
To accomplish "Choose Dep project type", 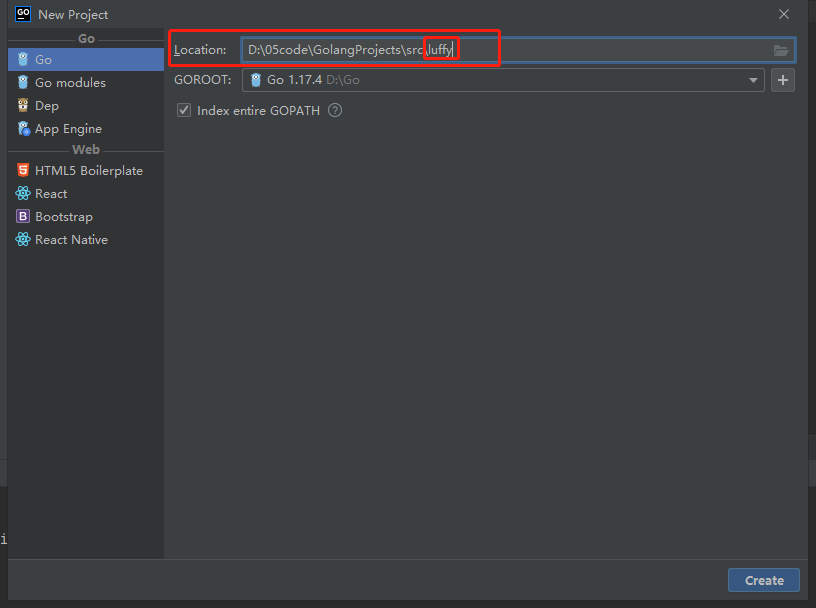I will coord(86,106).
